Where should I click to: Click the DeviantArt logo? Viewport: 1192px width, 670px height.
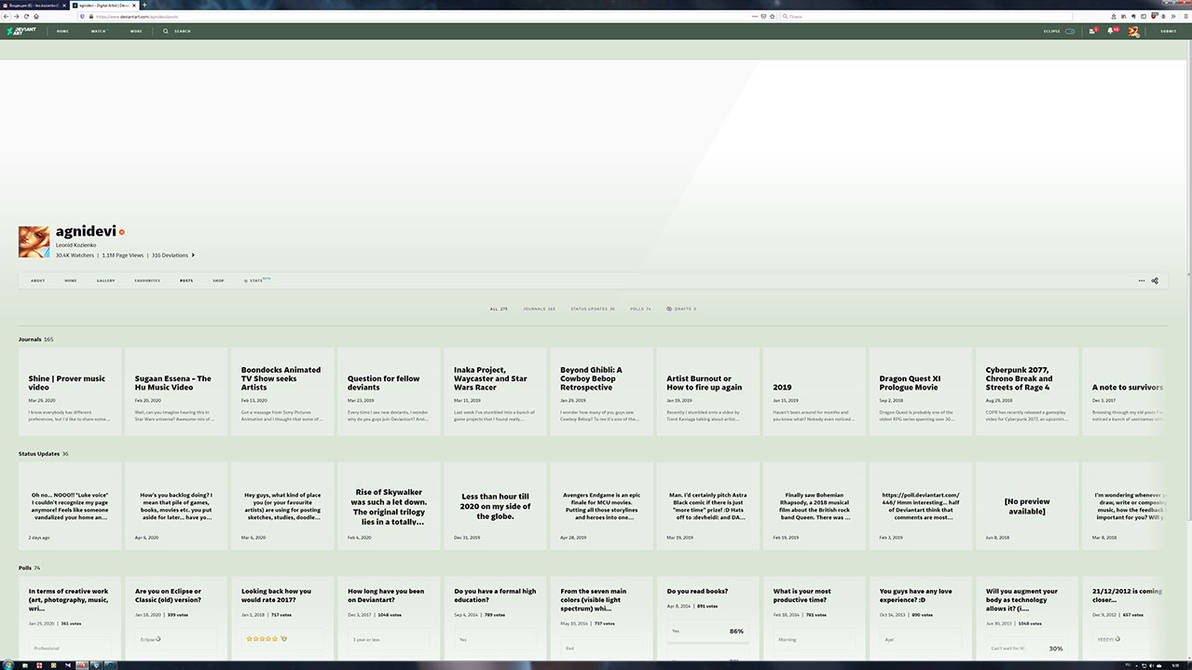[21, 31]
